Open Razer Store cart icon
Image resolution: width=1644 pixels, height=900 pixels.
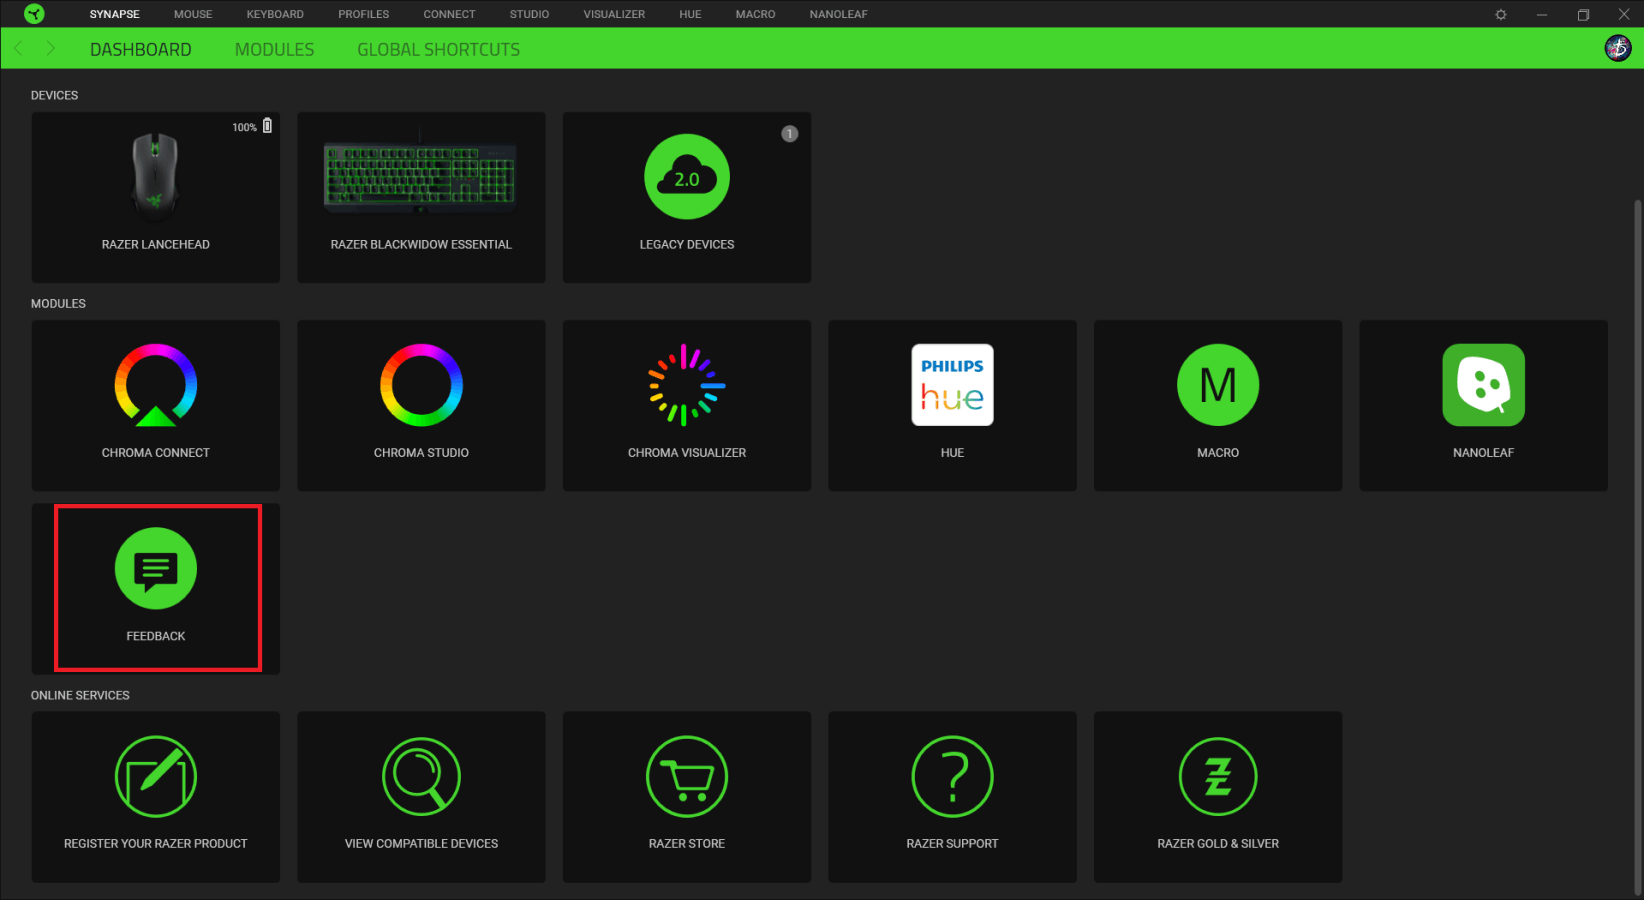[x=686, y=777]
